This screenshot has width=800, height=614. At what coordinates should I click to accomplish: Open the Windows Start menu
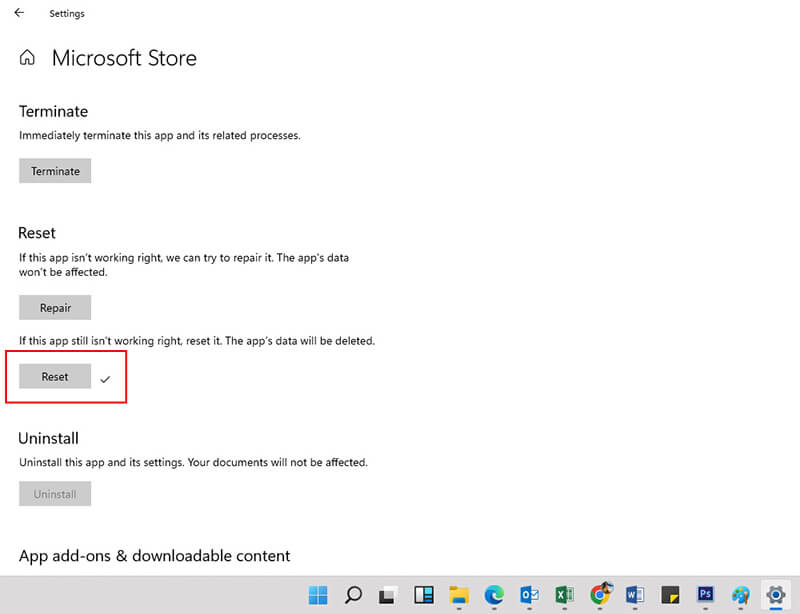point(318,595)
